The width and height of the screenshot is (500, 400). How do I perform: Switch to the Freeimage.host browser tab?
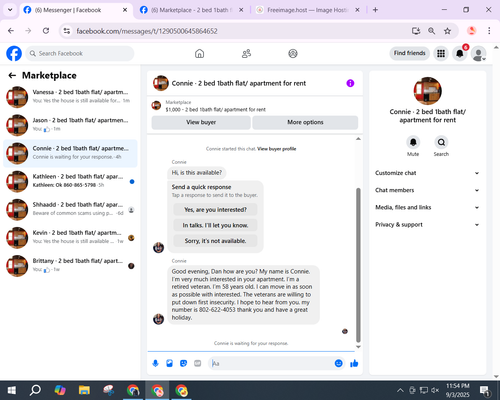point(307,10)
